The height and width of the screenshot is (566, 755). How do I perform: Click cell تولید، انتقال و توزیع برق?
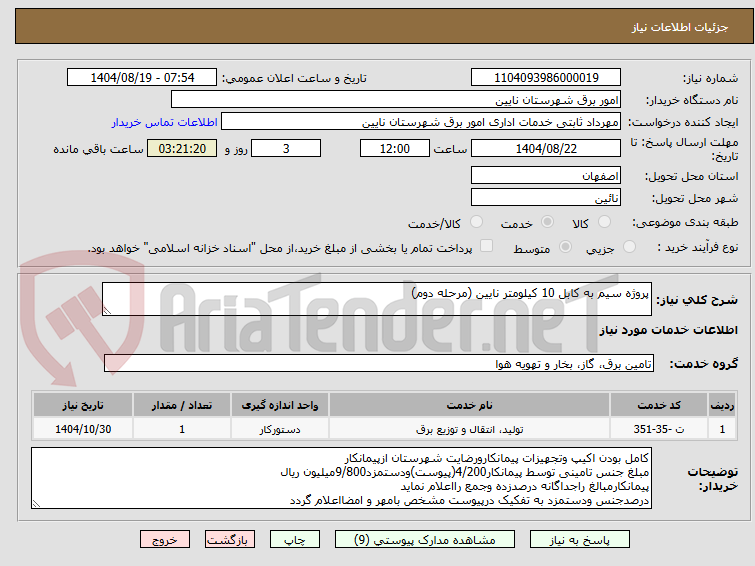pyautogui.click(x=469, y=429)
